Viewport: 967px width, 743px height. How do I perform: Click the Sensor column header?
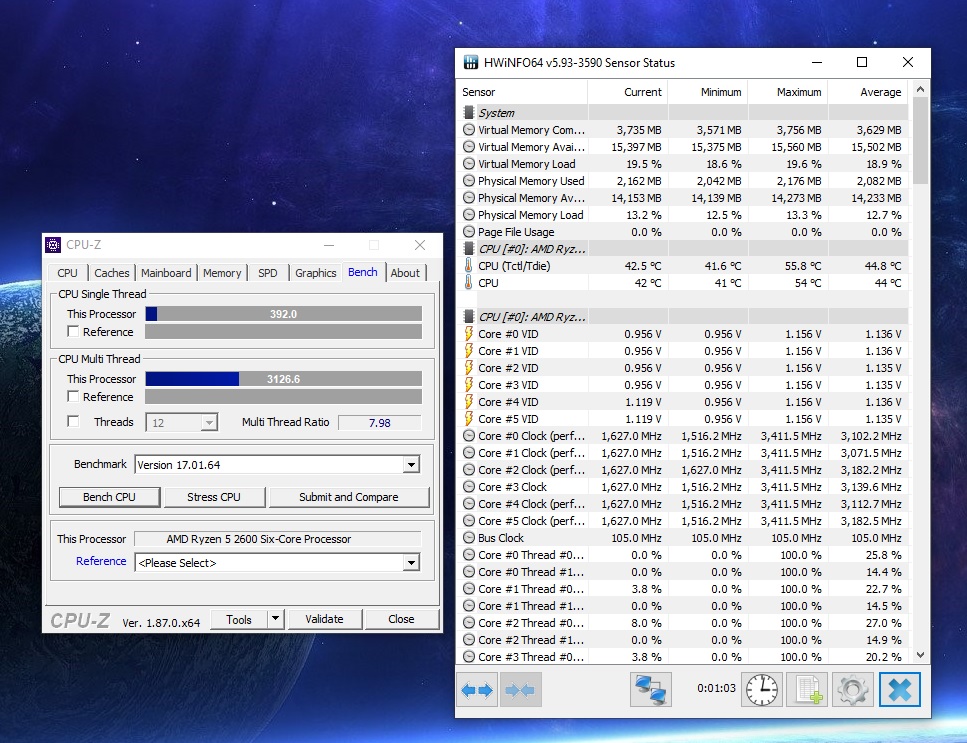click(x=522, y=92)
